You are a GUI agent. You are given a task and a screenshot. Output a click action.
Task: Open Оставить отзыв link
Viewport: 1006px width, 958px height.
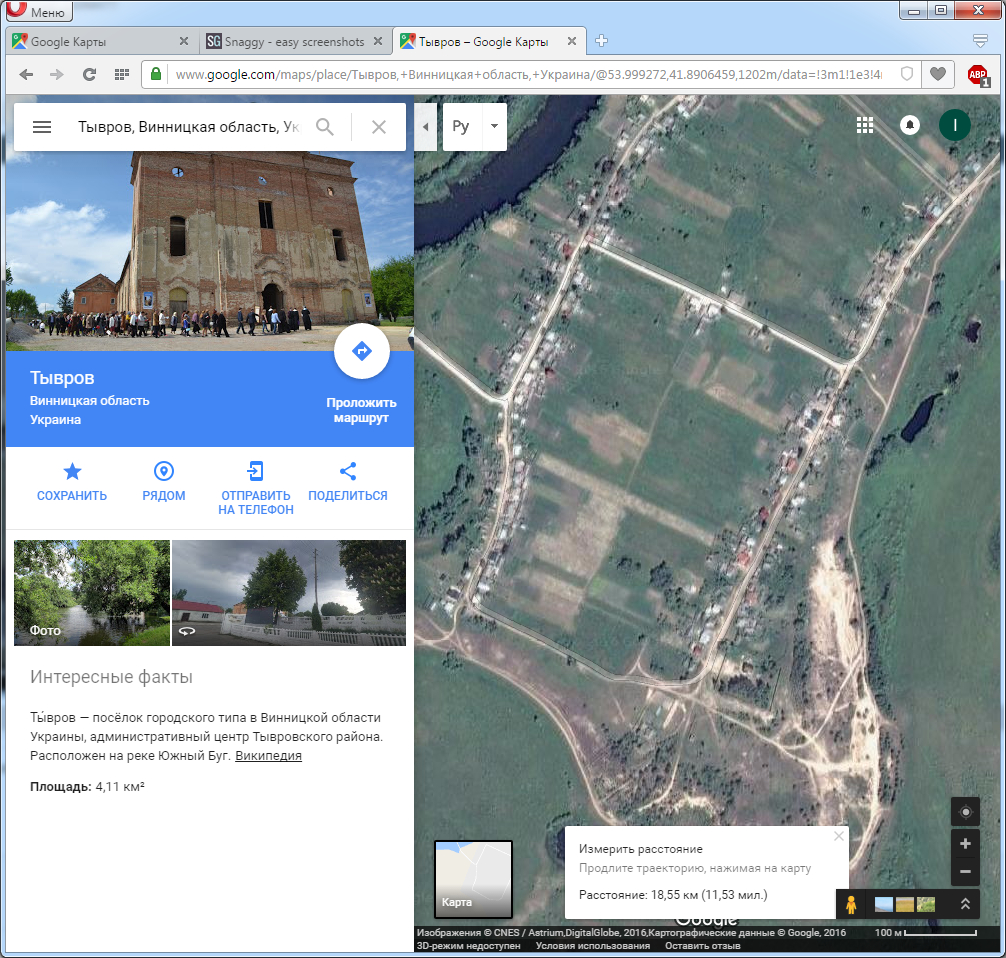point(703,946)
